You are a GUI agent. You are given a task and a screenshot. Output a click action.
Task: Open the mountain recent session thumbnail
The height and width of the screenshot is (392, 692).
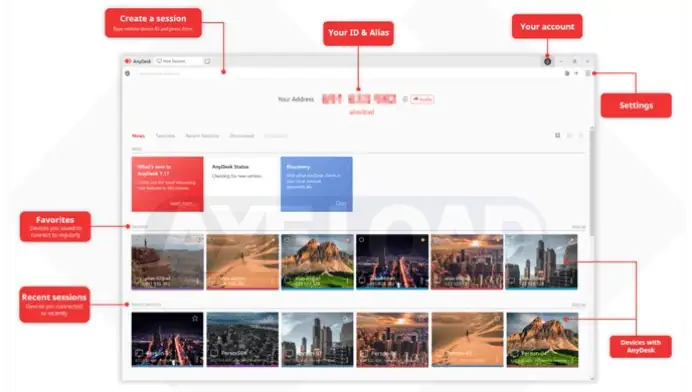pos(542,339)
